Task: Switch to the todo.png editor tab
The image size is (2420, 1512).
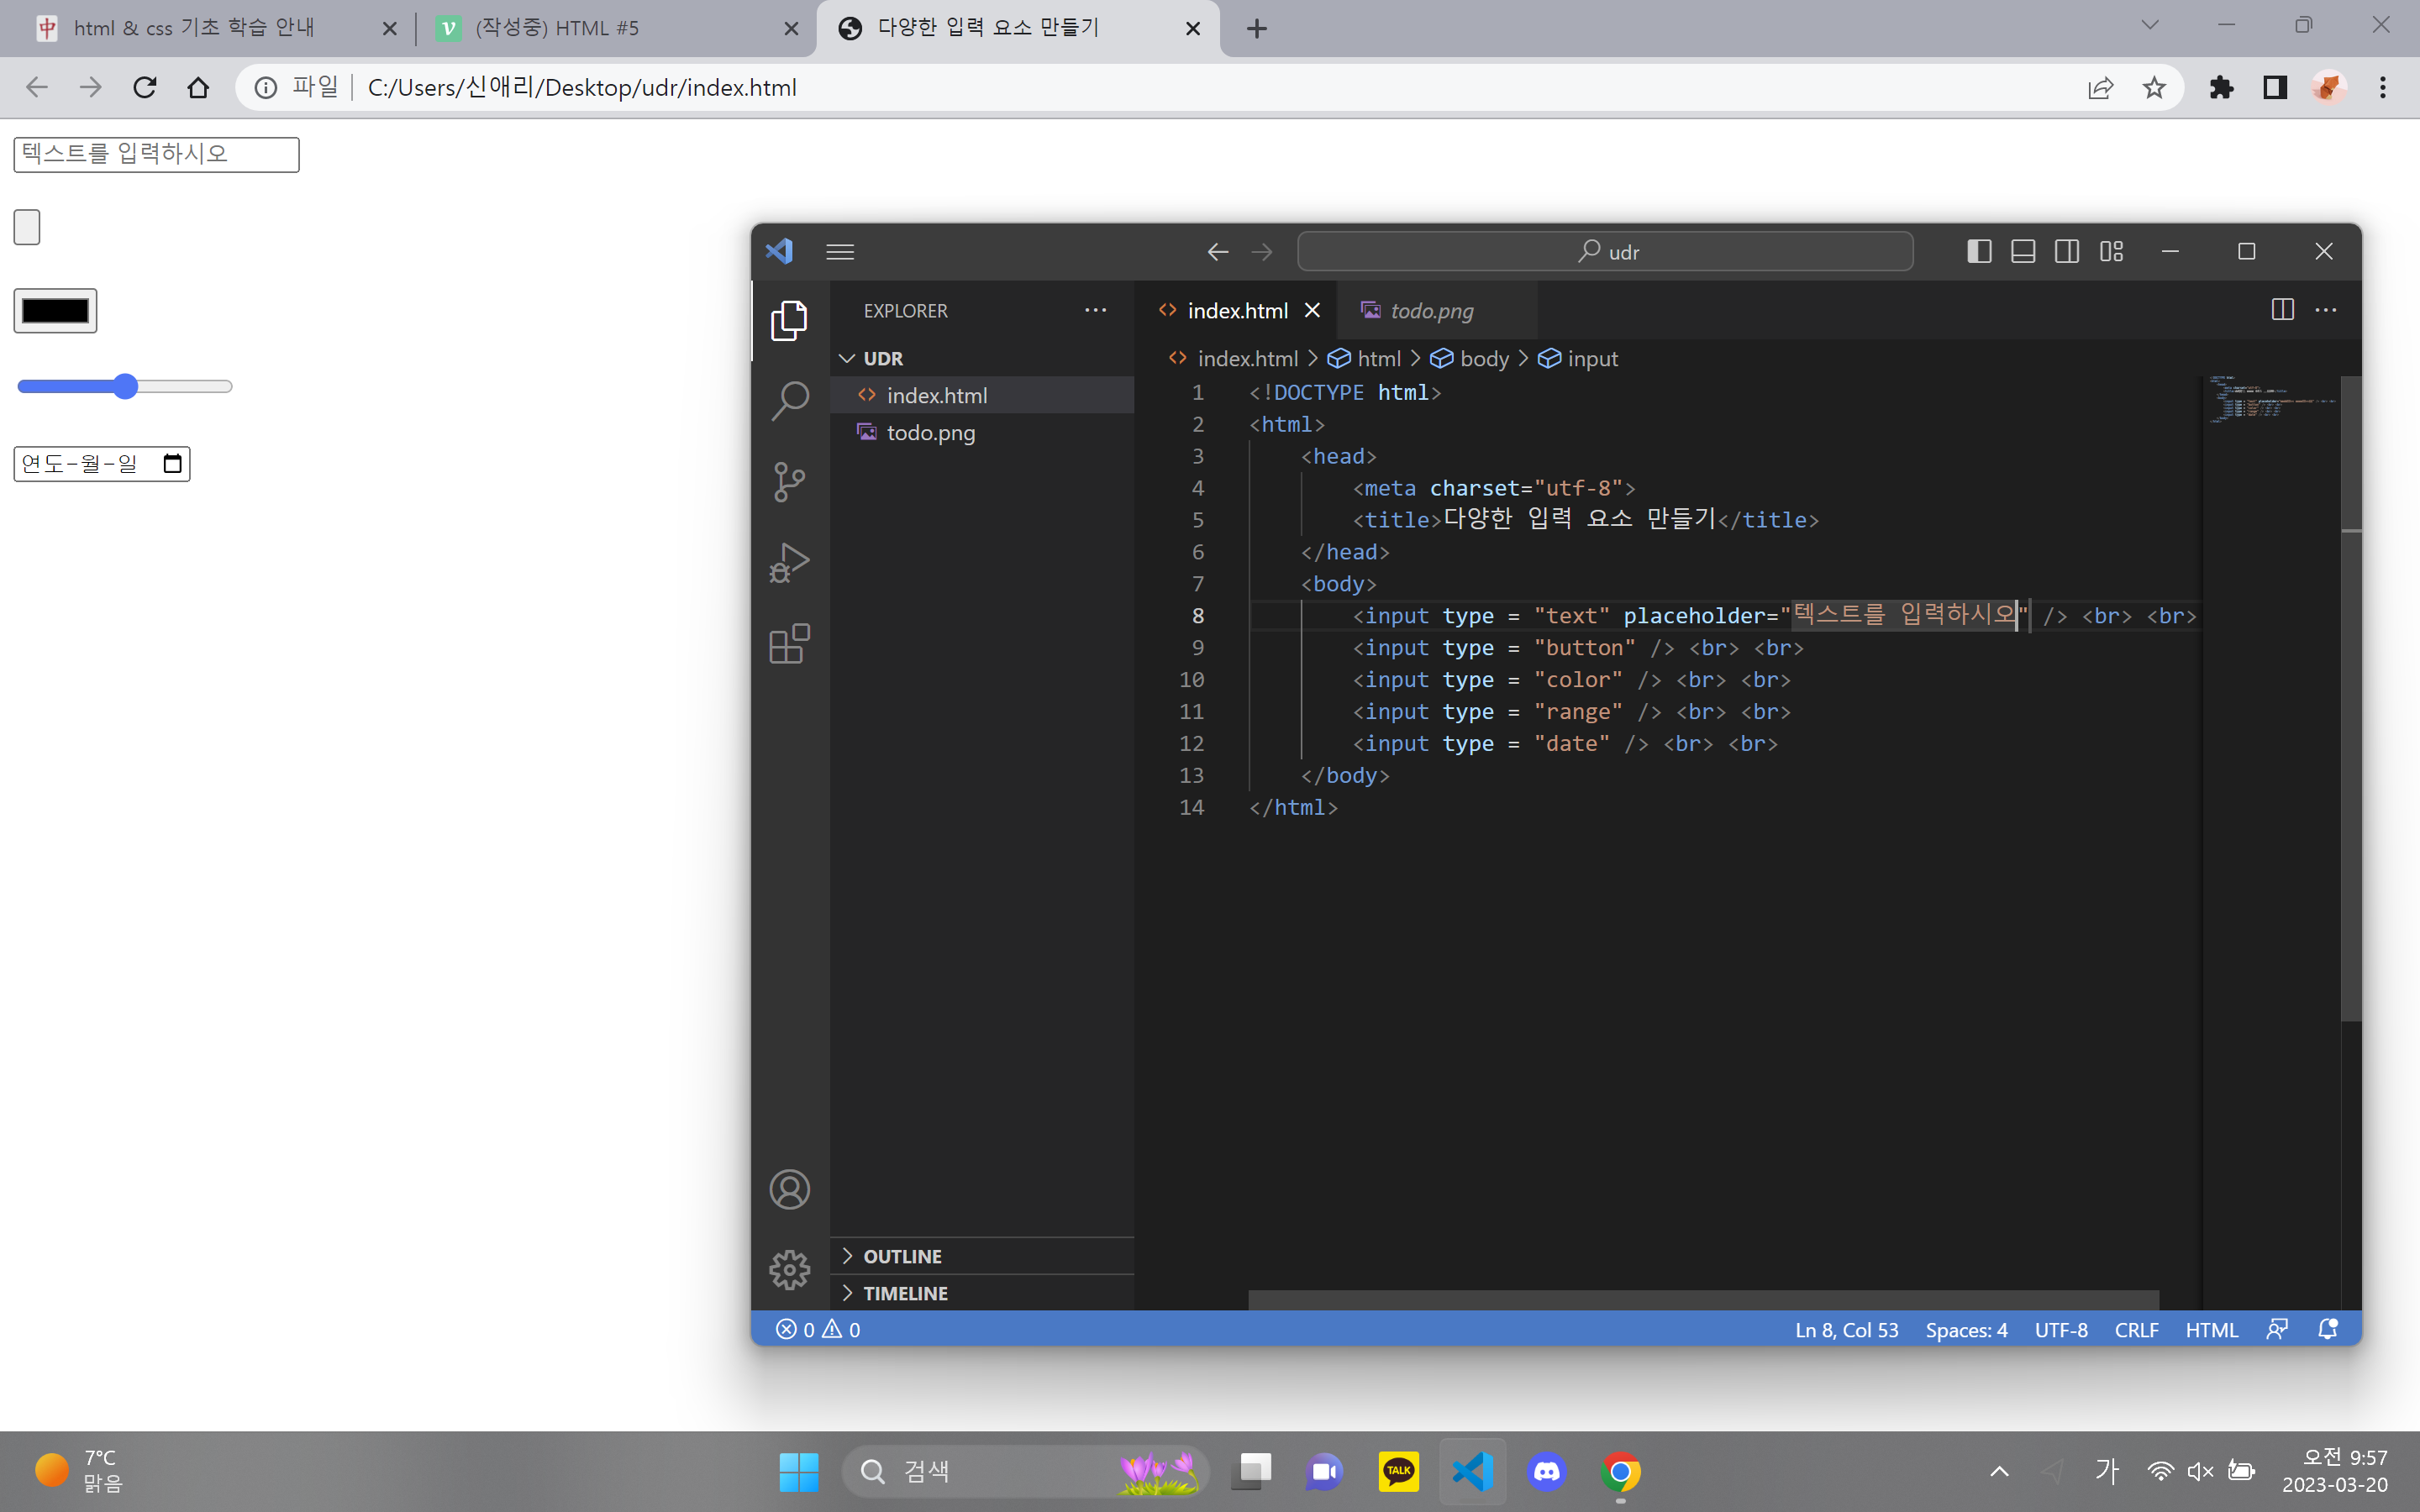Action: (x=1431, y=311)
